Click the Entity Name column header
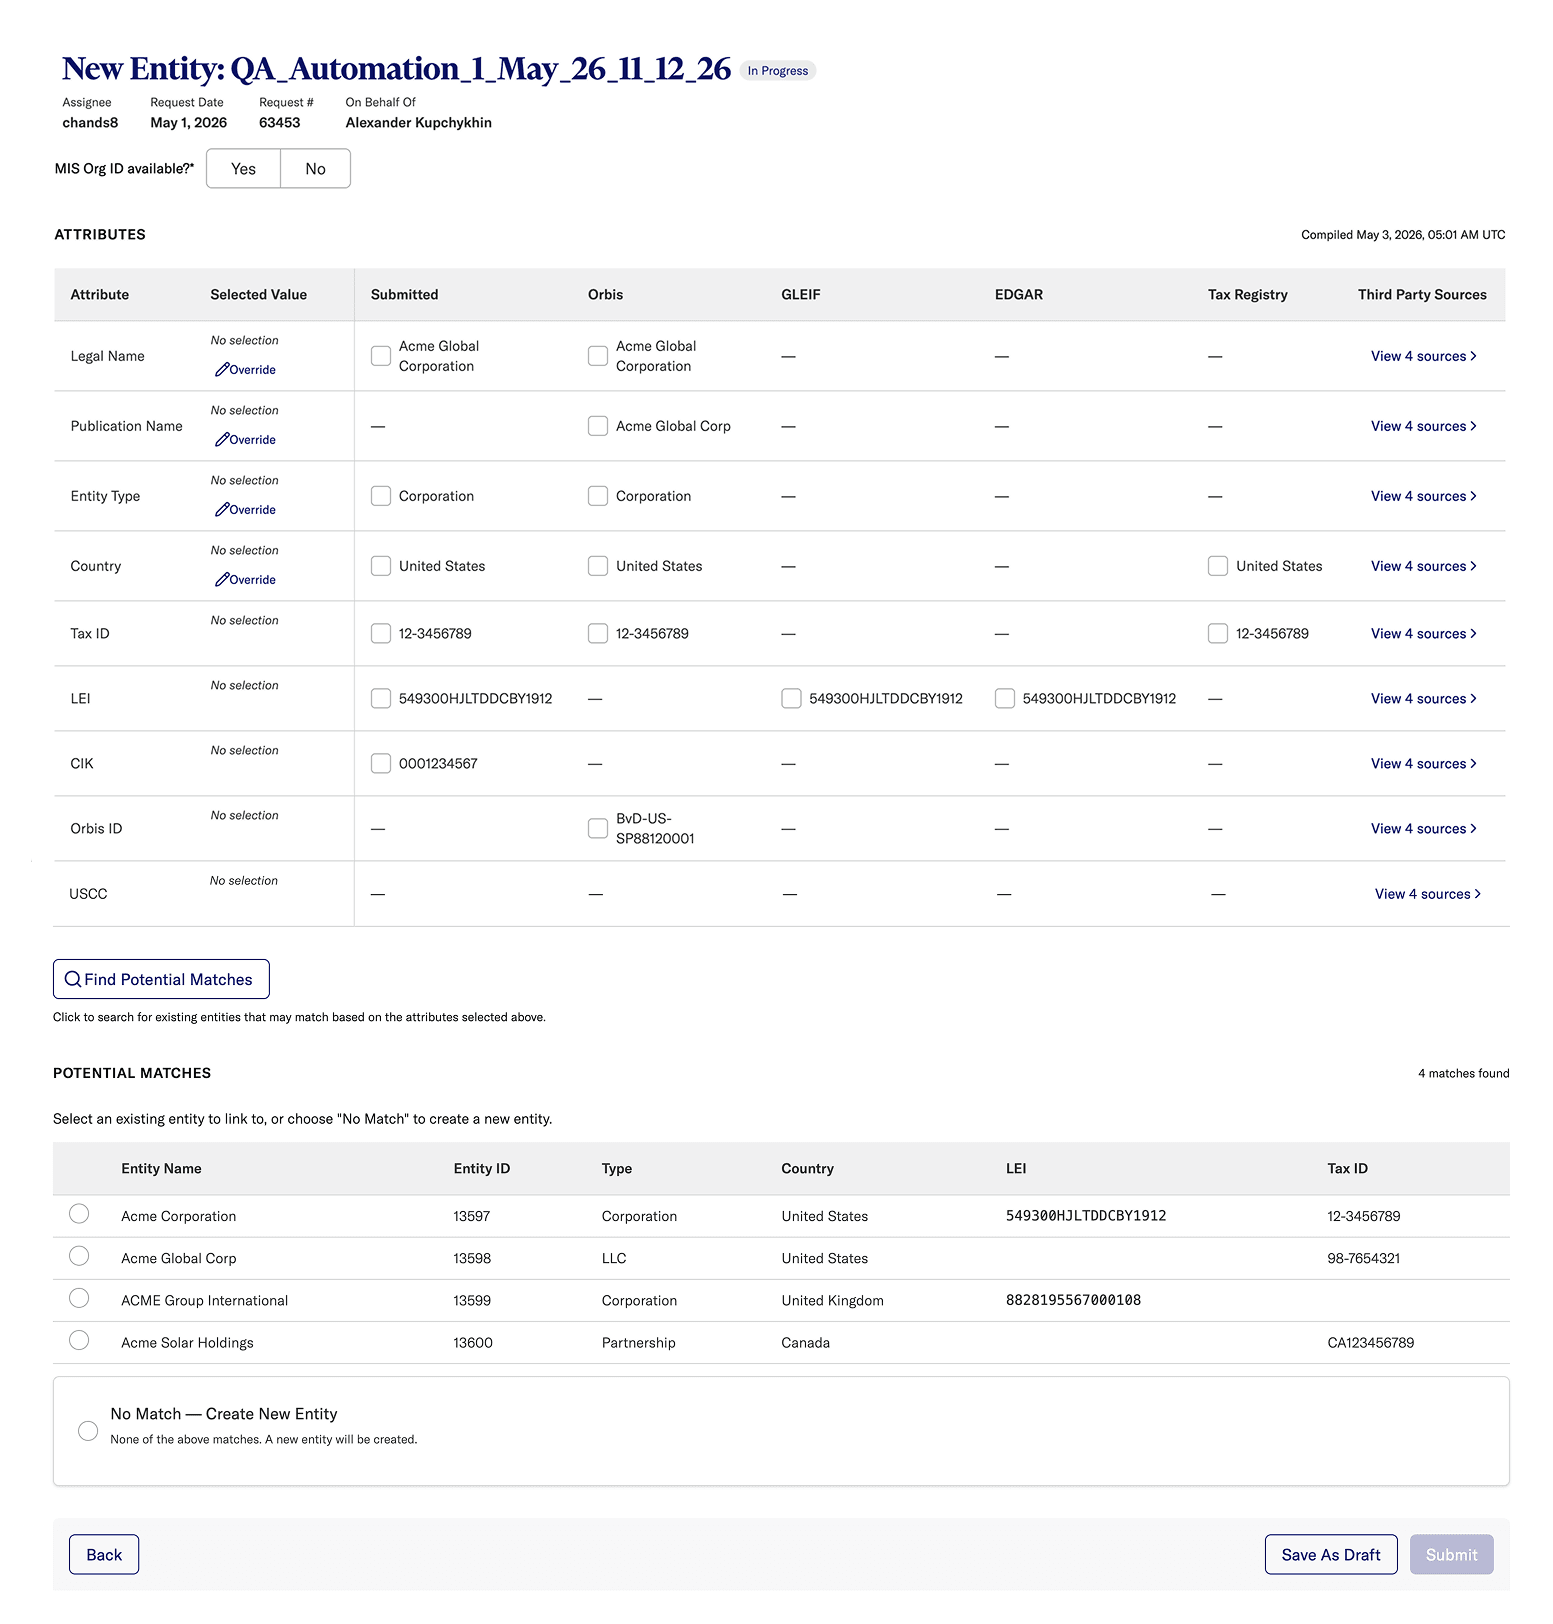 pyautogui.click(x=161, y=1168)
